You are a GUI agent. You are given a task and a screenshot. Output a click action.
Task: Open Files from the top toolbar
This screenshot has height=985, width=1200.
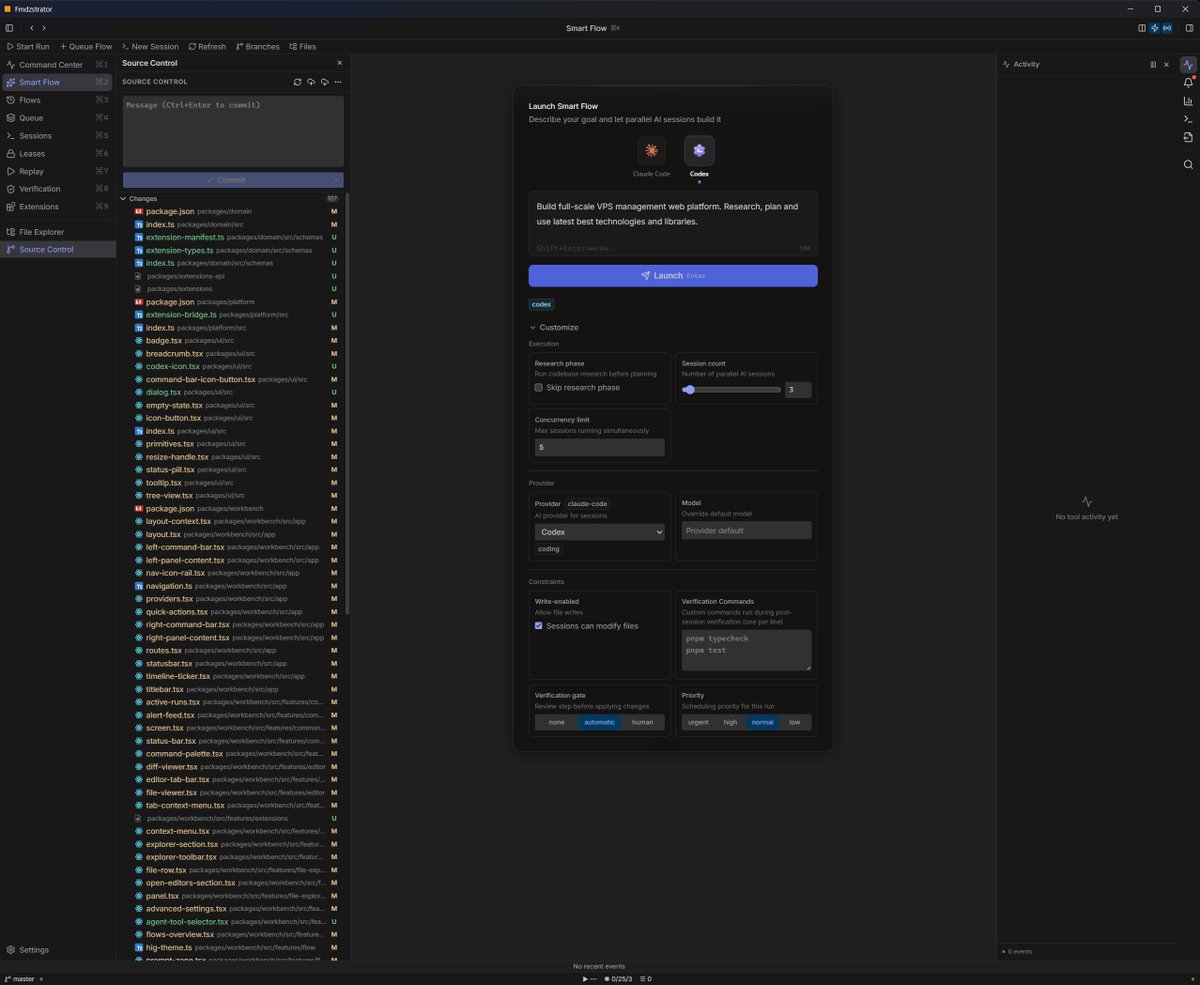[x=303, y=46]
